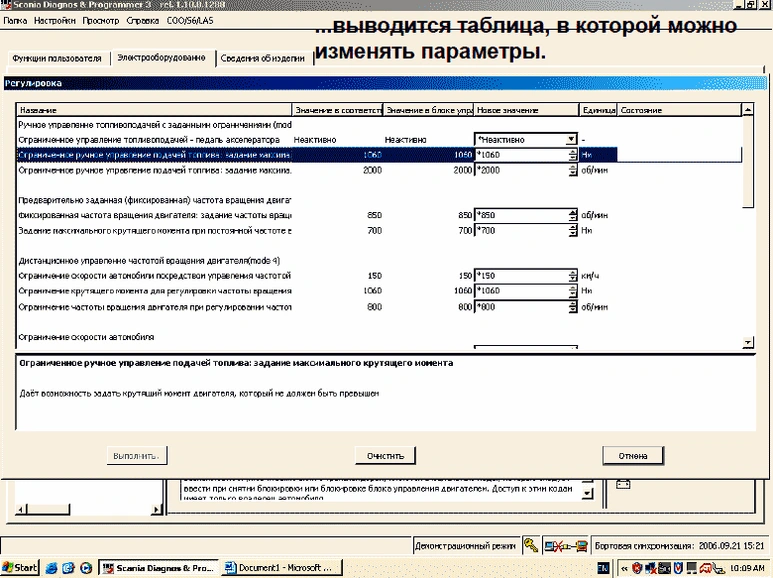Image resolution: width=773 pixels, height=578 pixels.
Task: Open Internet Explorer from quick launch
Action: pyautogui.click(x=50, y=568)
